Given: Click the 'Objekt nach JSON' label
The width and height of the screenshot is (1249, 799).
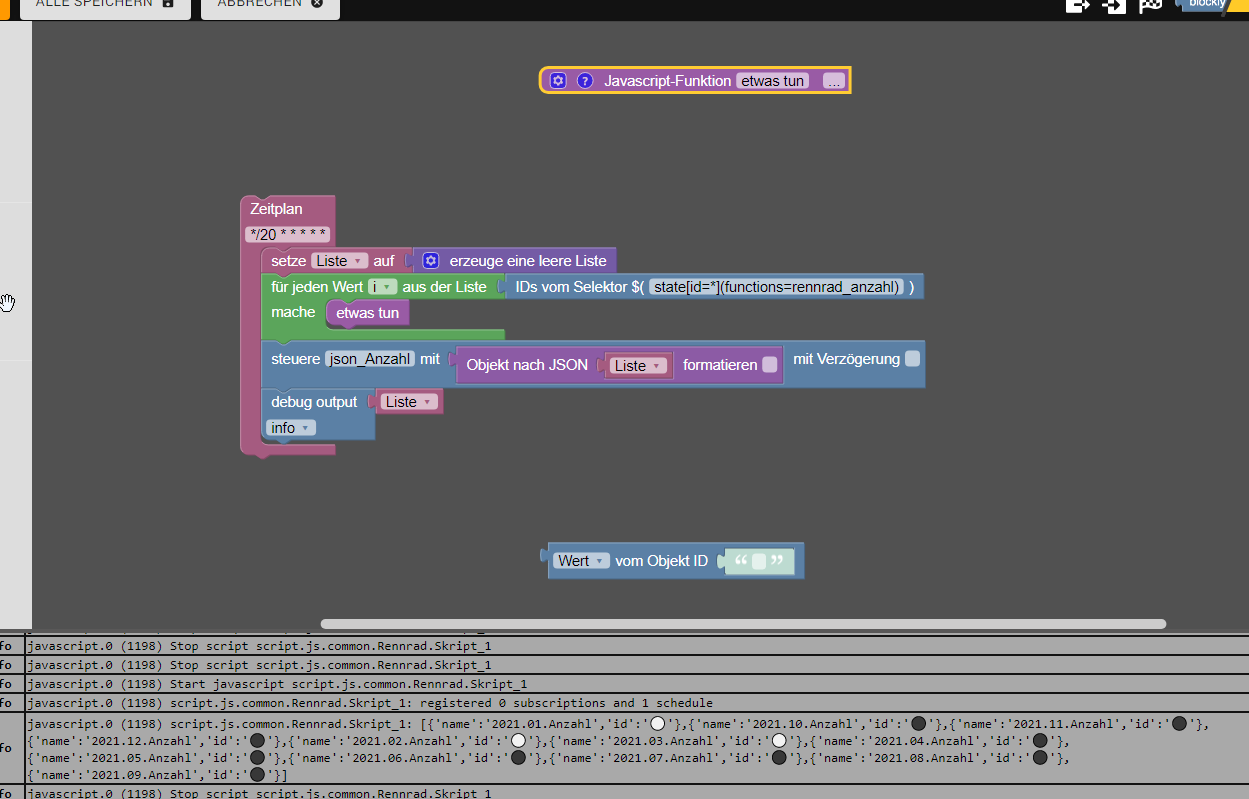Looking at the screenshot, I should point(527,365).
